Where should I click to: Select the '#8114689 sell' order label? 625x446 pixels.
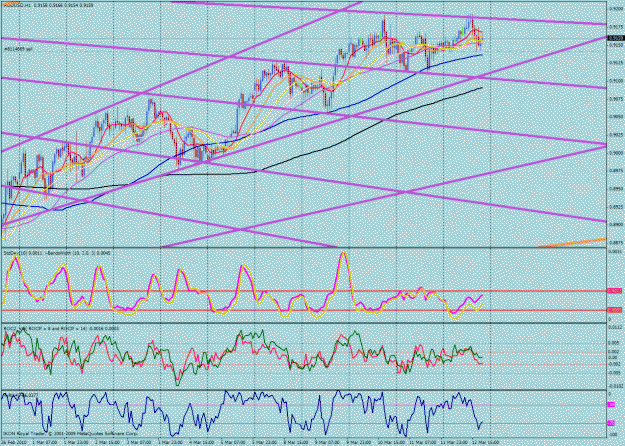(17, 49)
